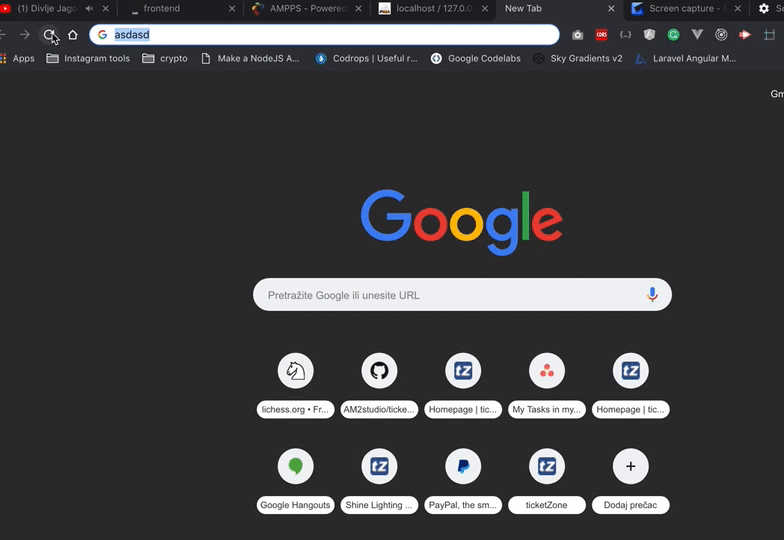The width and height of the screenshot is (784, 540).
Task: Open the Instagram tools bookmark folder
Action: point(88,58)
